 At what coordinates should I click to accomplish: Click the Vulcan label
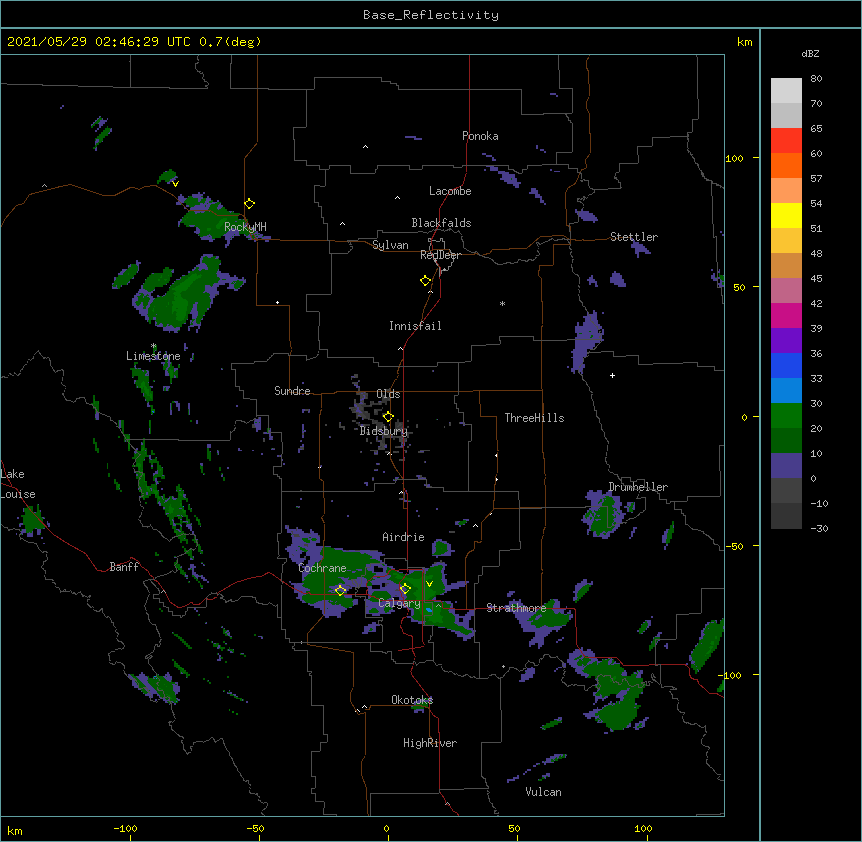point(543,792)
